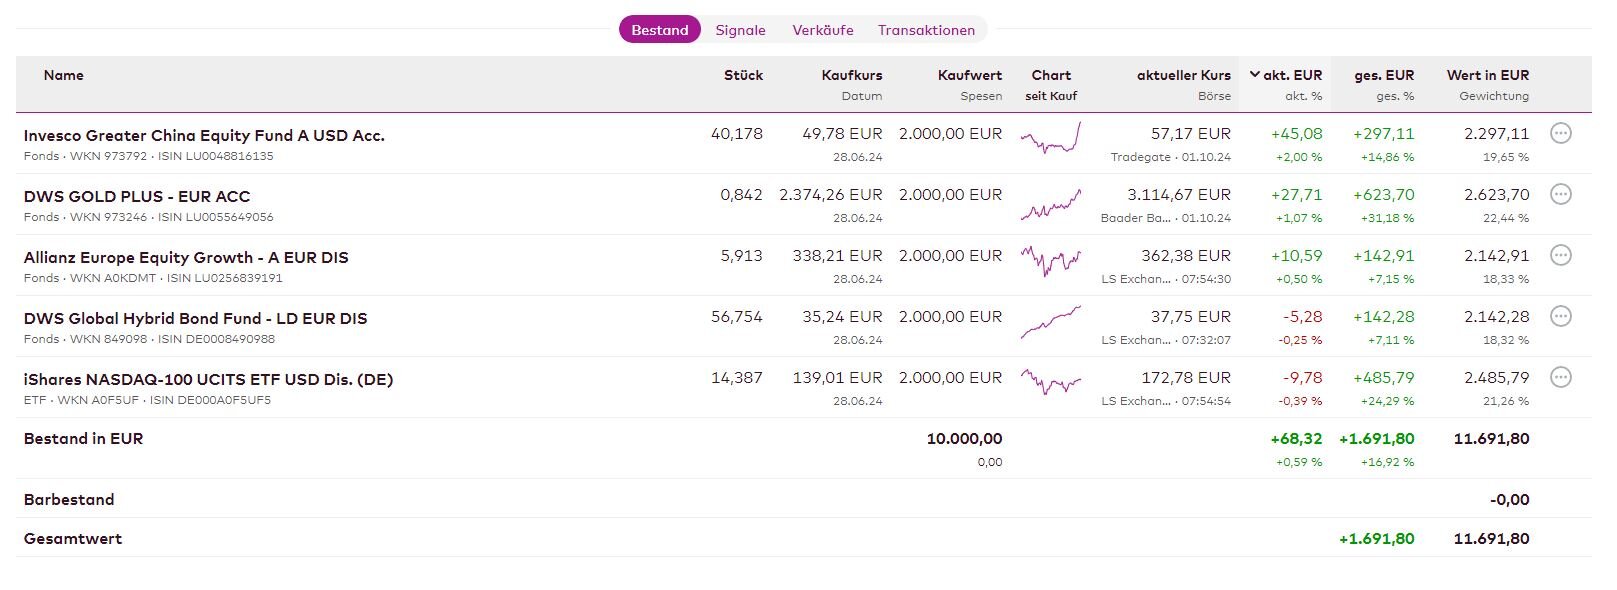Open options menu for DWS Global Hybrid Bond
Screen dimensions: 1617x590
tap(1560, 316)
